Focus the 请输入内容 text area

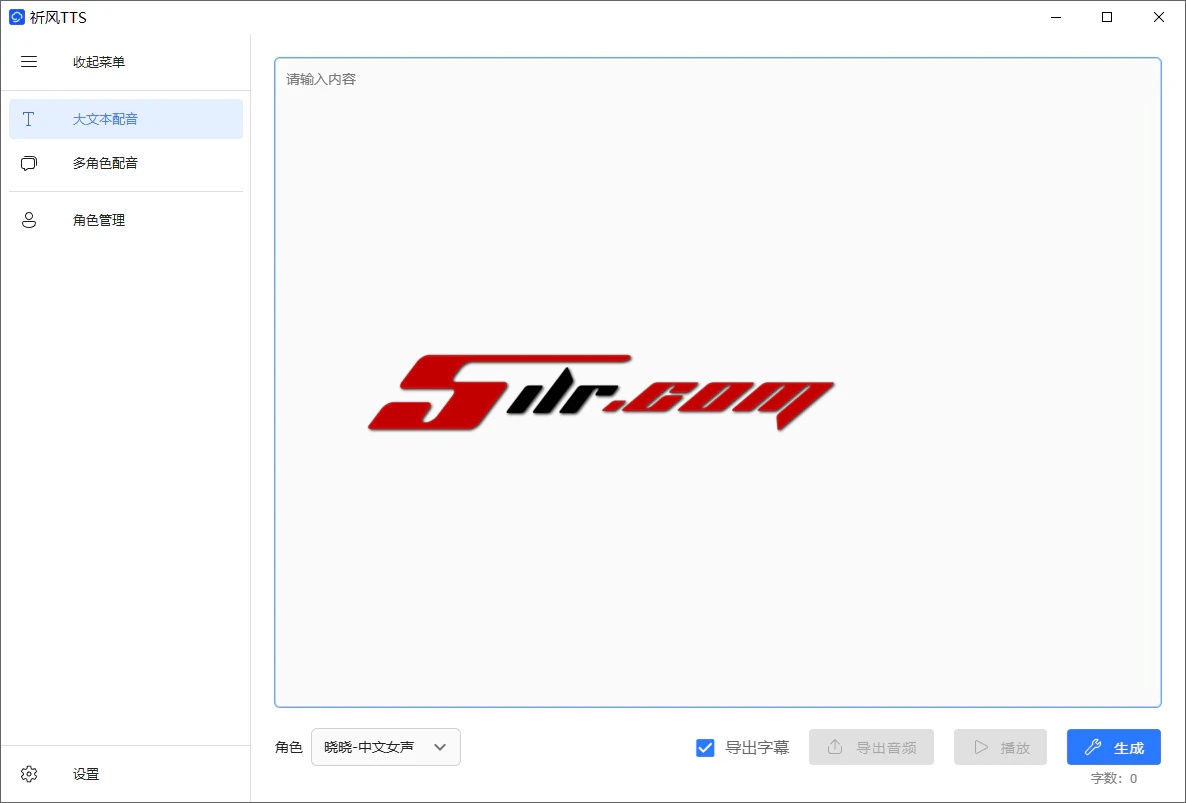tap(718, 383)
